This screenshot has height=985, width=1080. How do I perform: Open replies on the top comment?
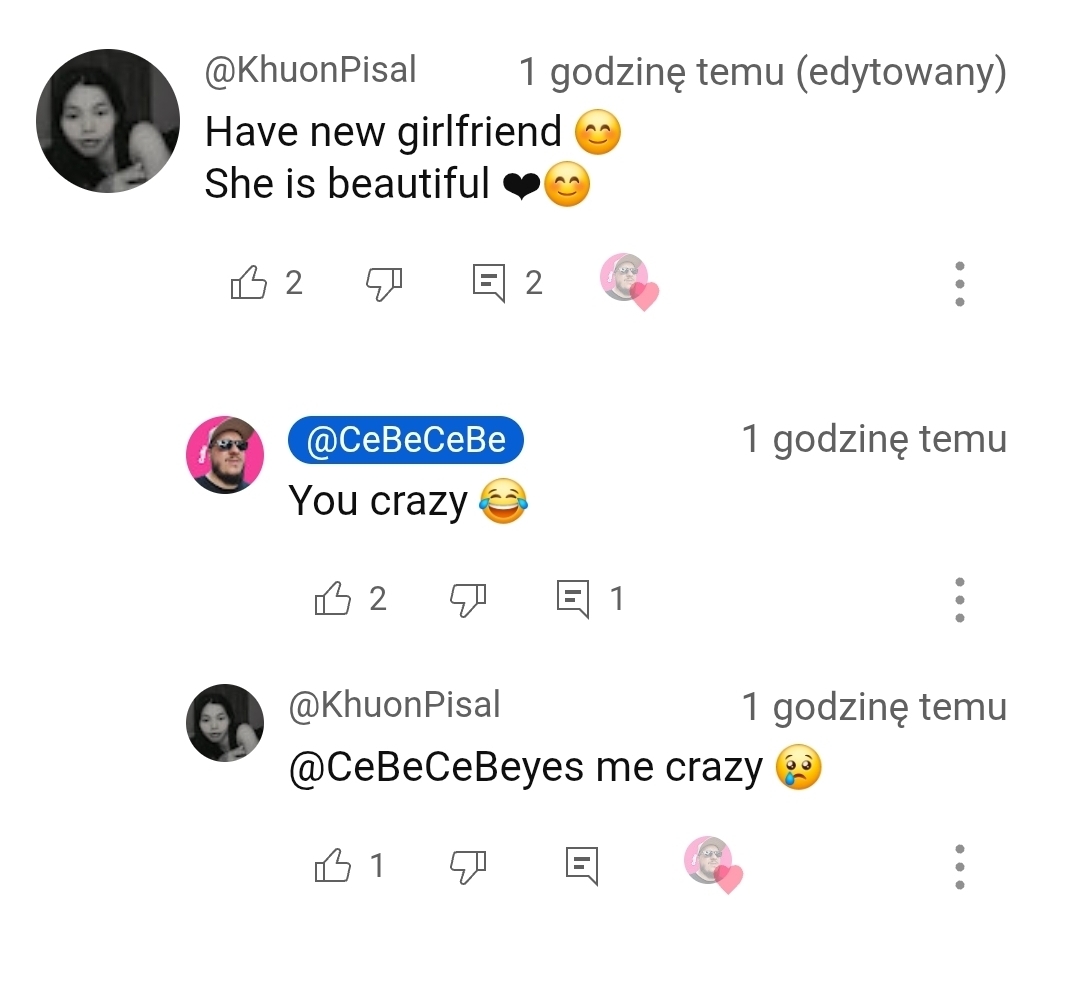(489, 283)
